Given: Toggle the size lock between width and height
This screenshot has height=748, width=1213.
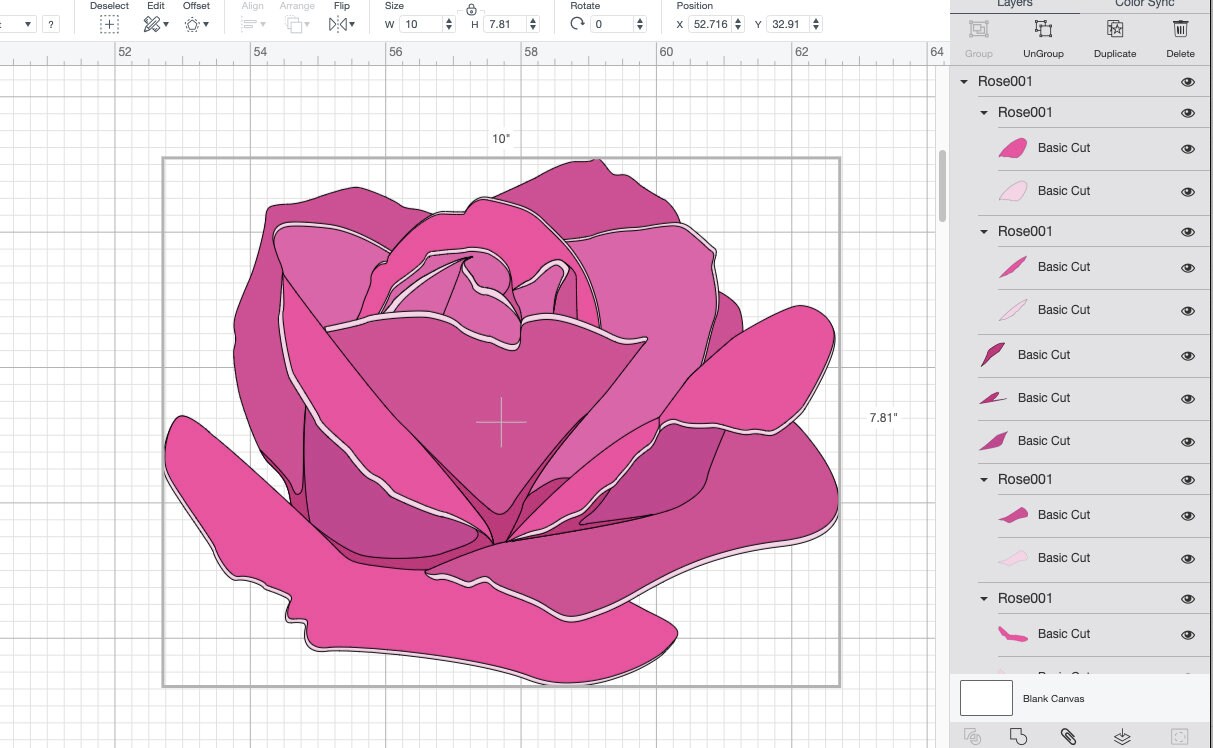Looking at the screenshot, I should [x=470, y=11].
